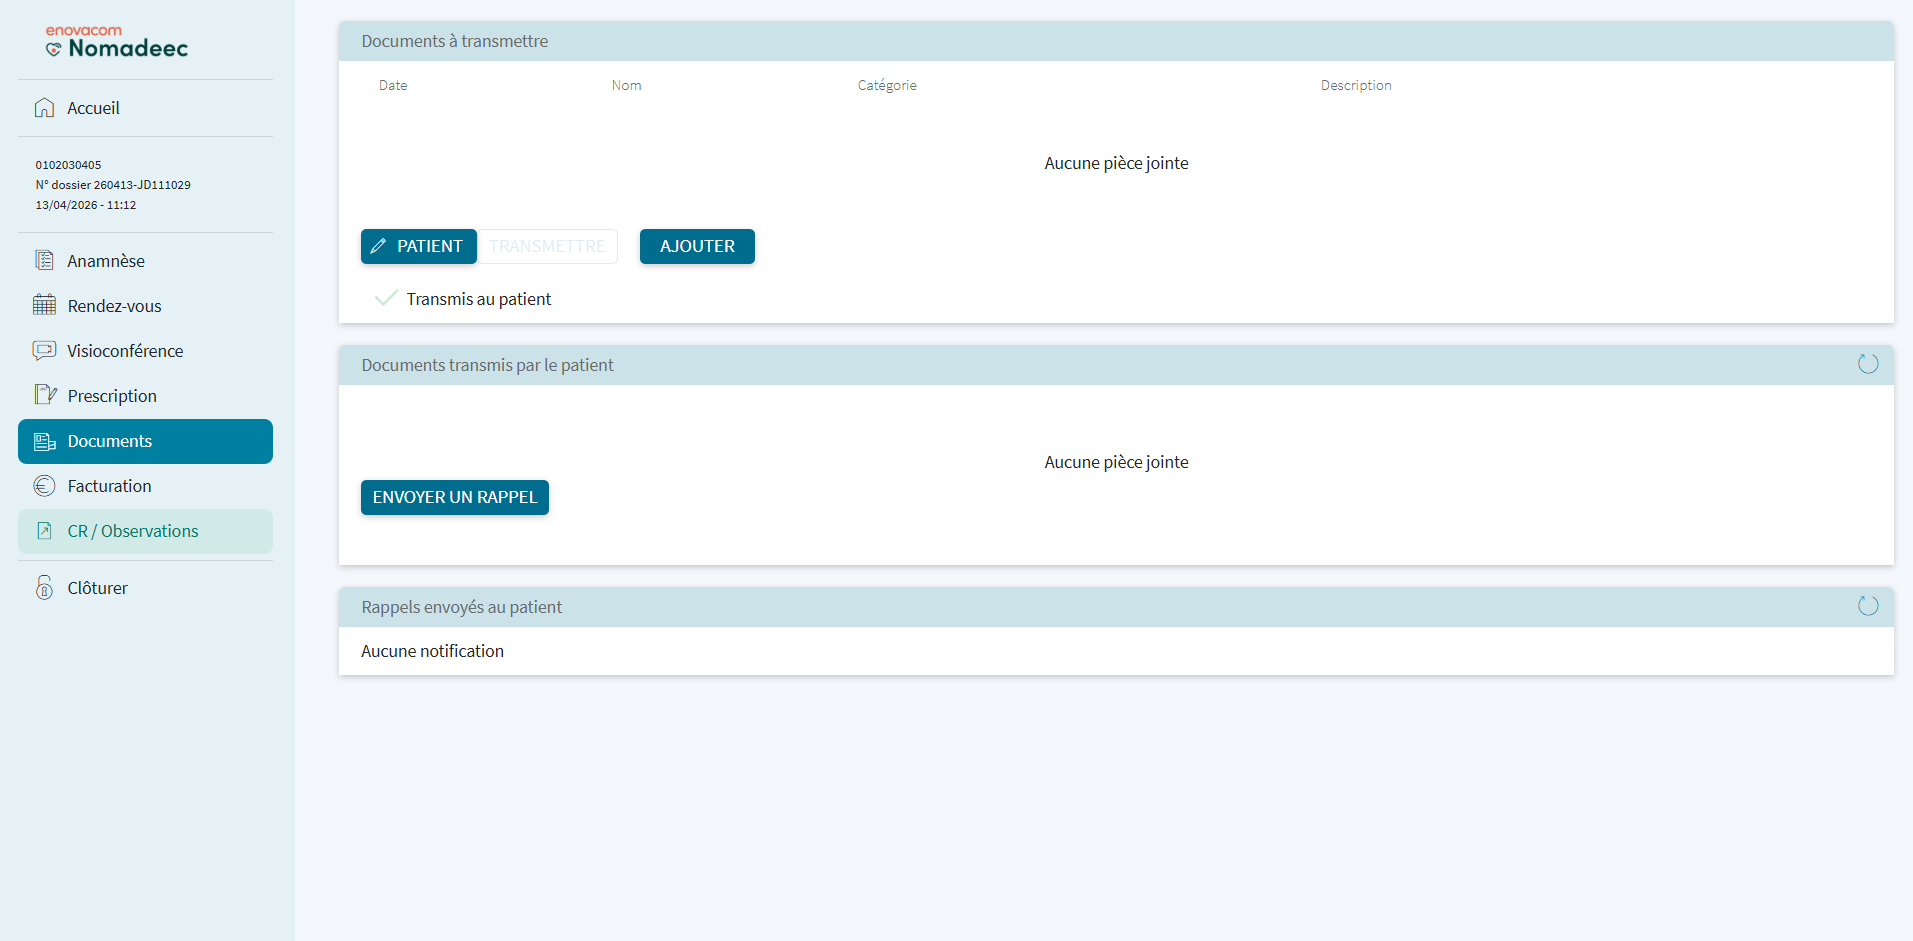The width and height of the screenshot is (1913, 941).
Task: Click the Anamnèse clipboard icon
Action: (44, 261)
